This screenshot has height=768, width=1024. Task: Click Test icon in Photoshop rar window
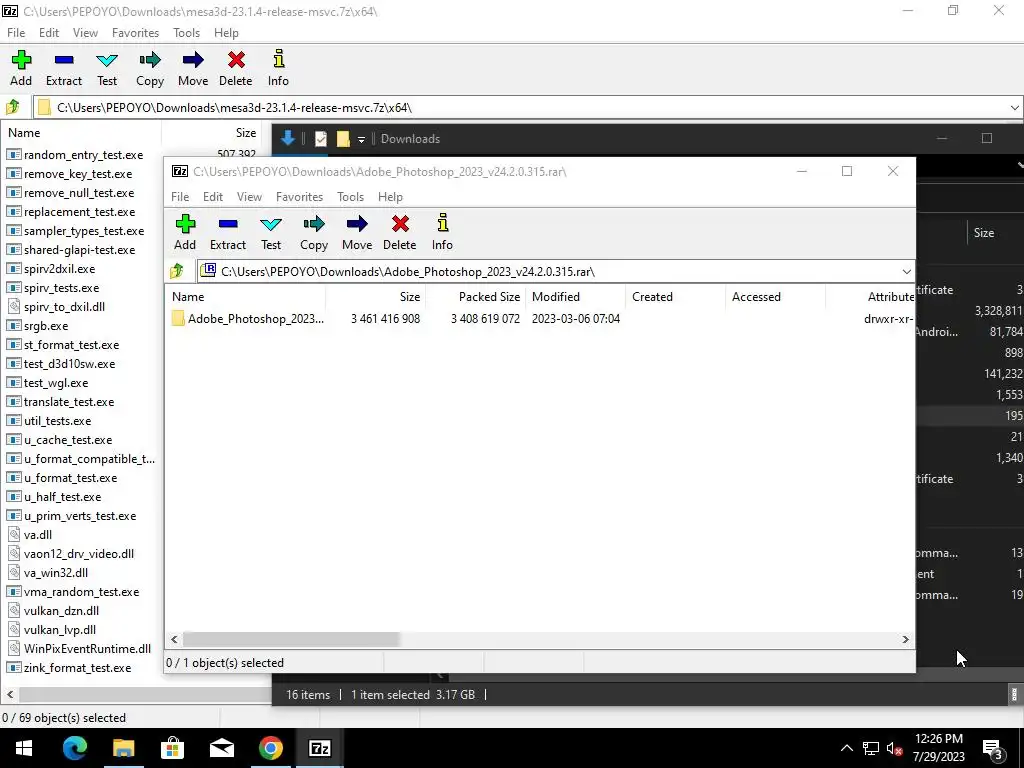pos(271,224)
